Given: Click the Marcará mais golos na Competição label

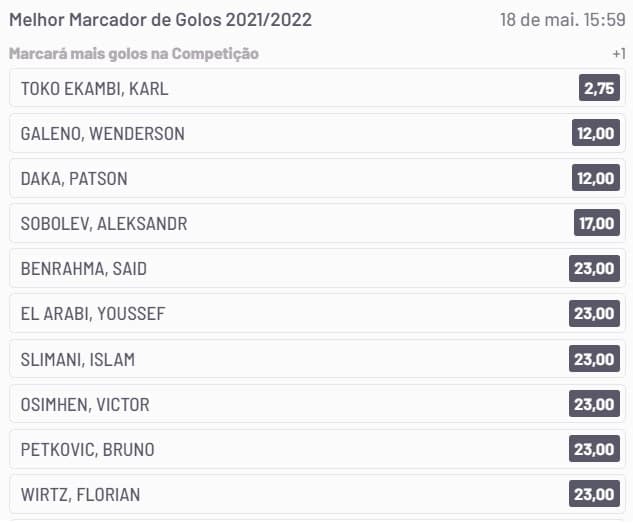Looking at the screenshot, I should (x=133, y=54).
